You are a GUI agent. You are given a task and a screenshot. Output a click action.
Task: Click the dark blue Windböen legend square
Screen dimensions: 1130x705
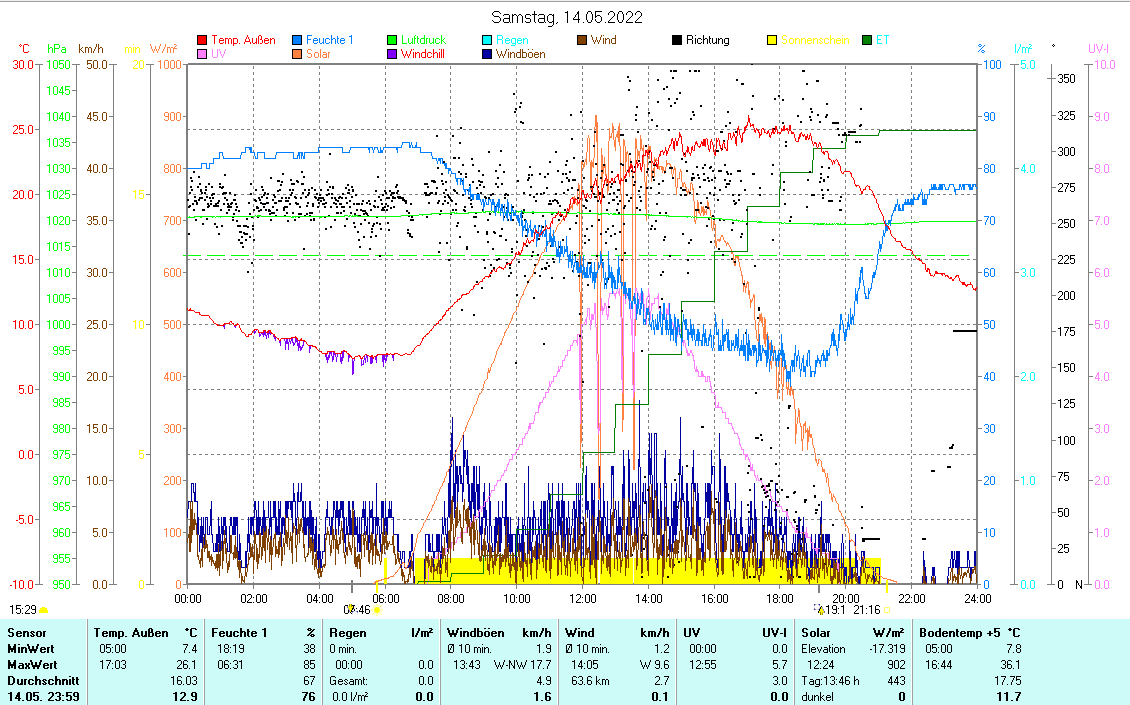488,54
